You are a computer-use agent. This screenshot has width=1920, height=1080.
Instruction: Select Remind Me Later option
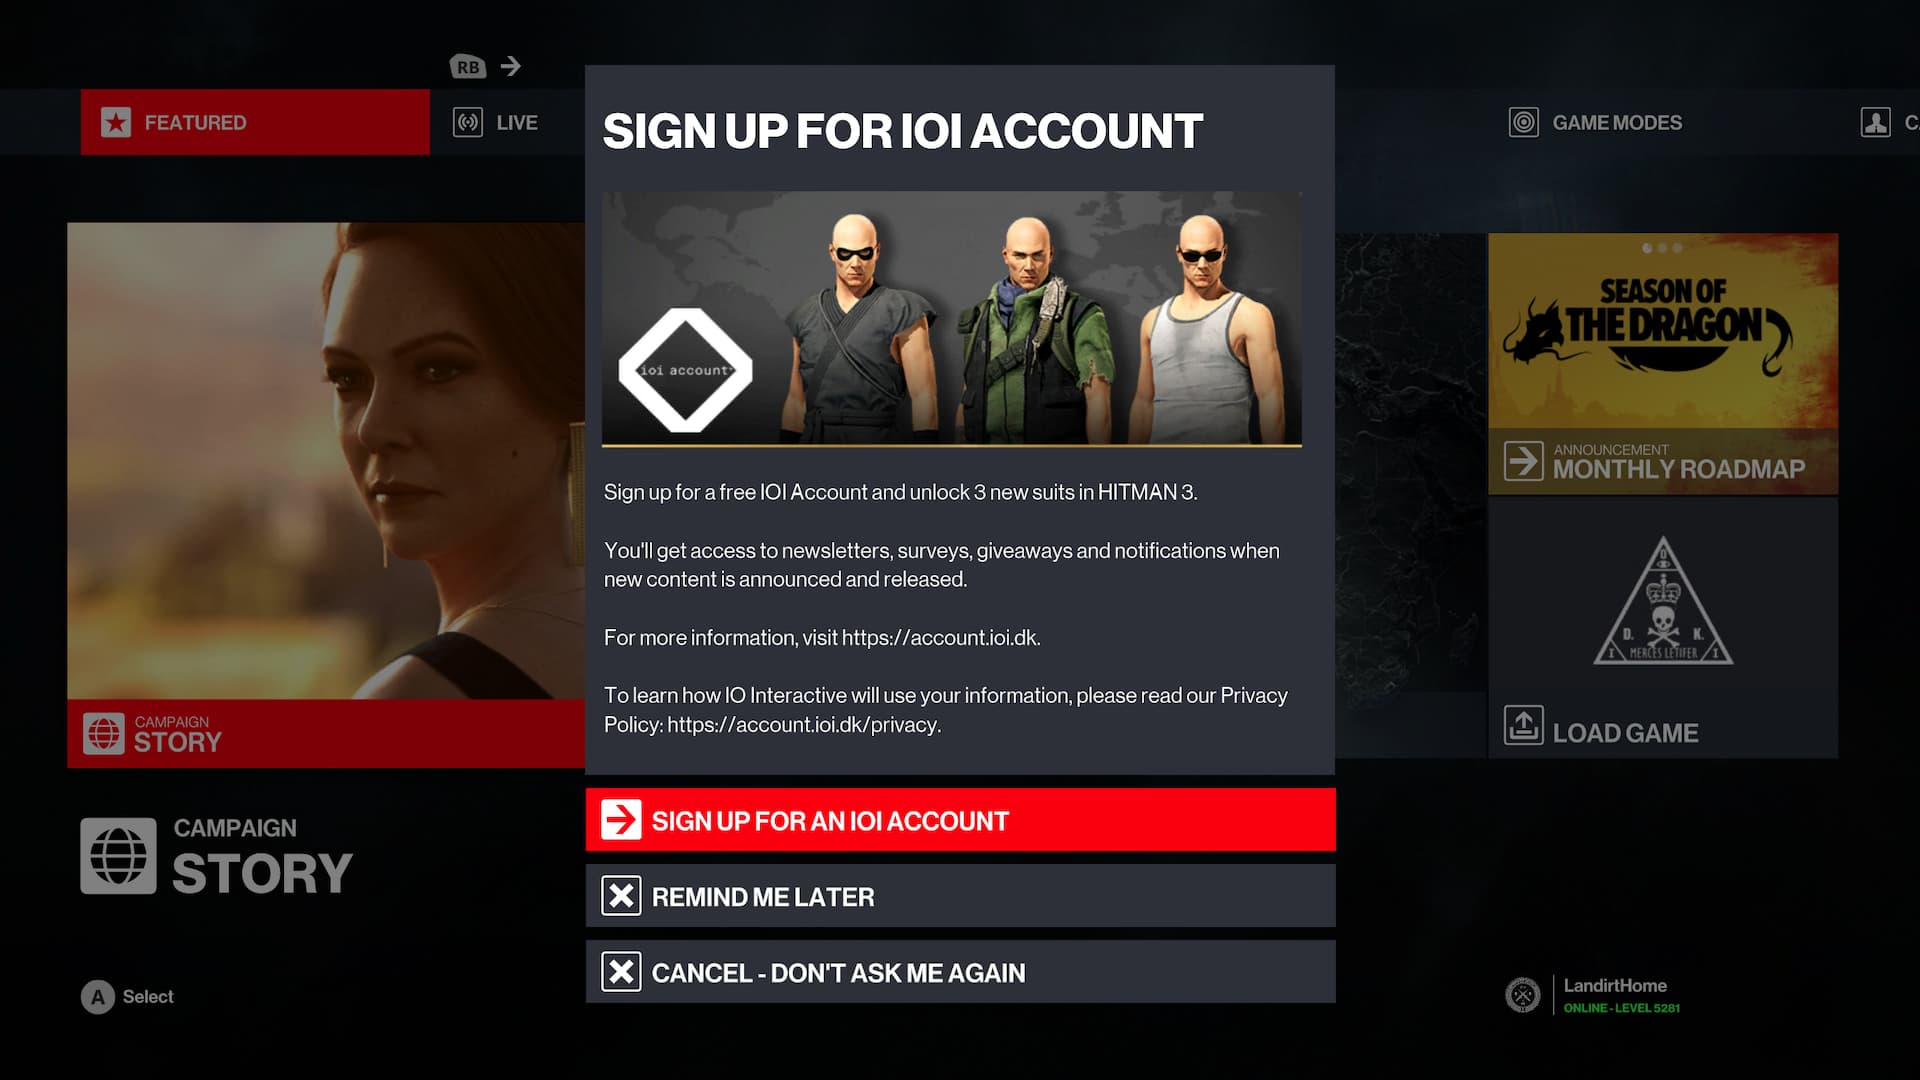point(960,896)
